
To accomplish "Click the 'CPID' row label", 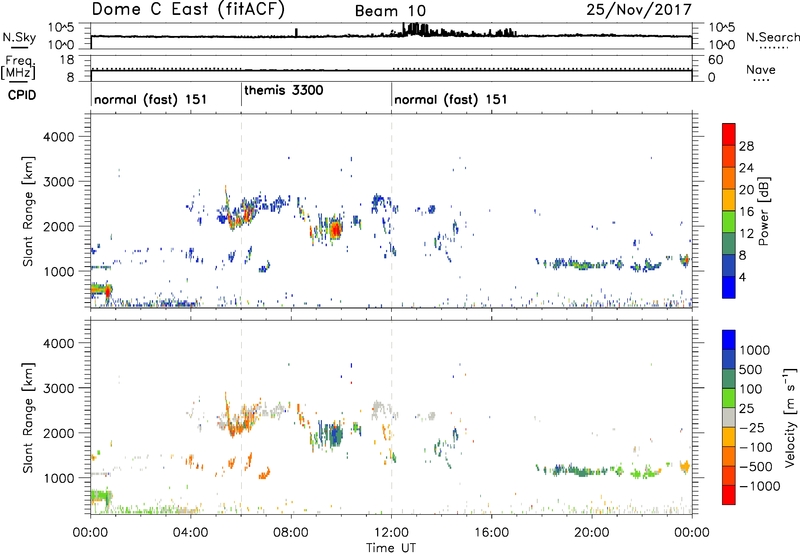I will pos(22,95).
